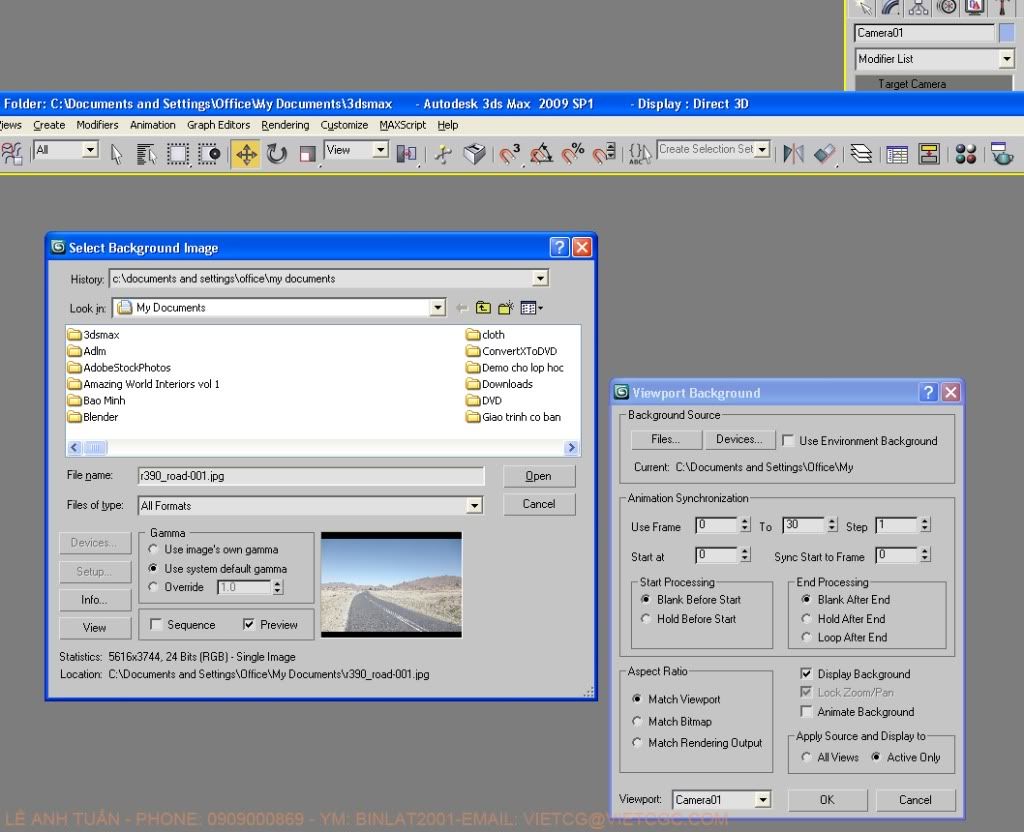Activate Select by Name tool
The width and height of the screenshot is (1024, 832).
[146, 154]
